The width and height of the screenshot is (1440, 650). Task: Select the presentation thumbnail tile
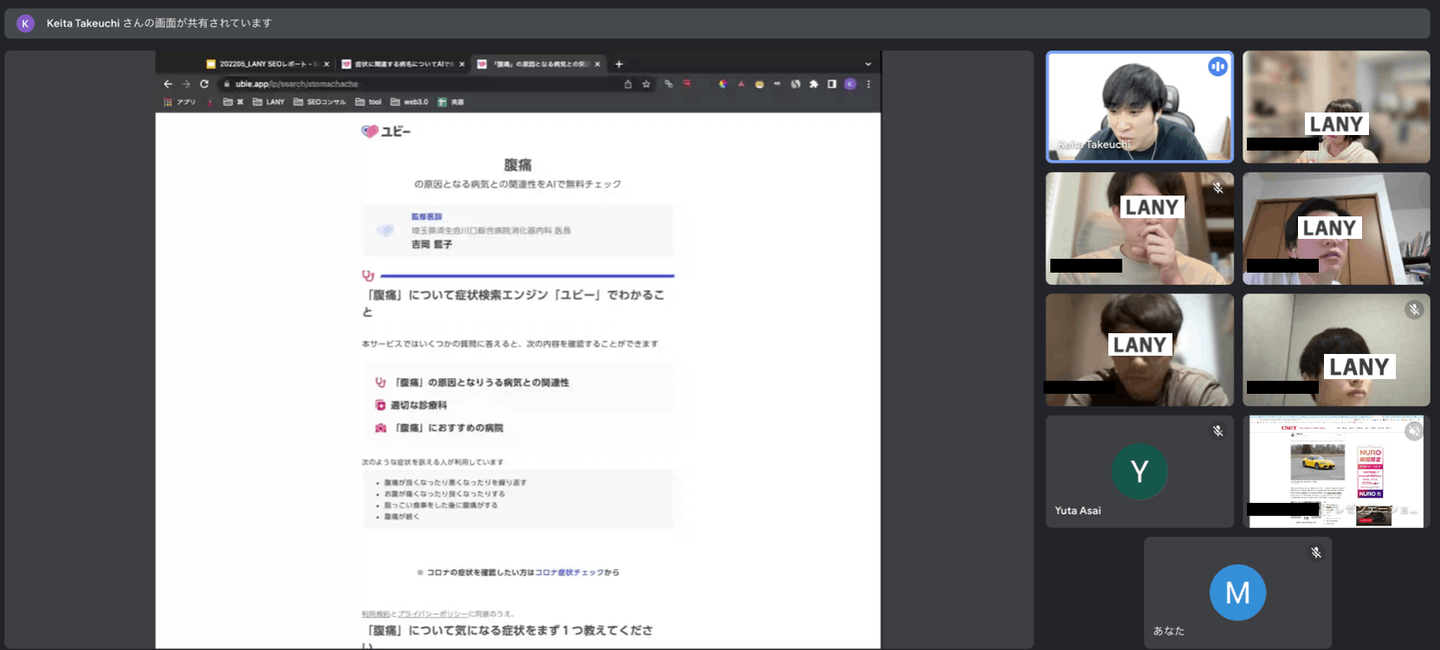[1336, 471]
